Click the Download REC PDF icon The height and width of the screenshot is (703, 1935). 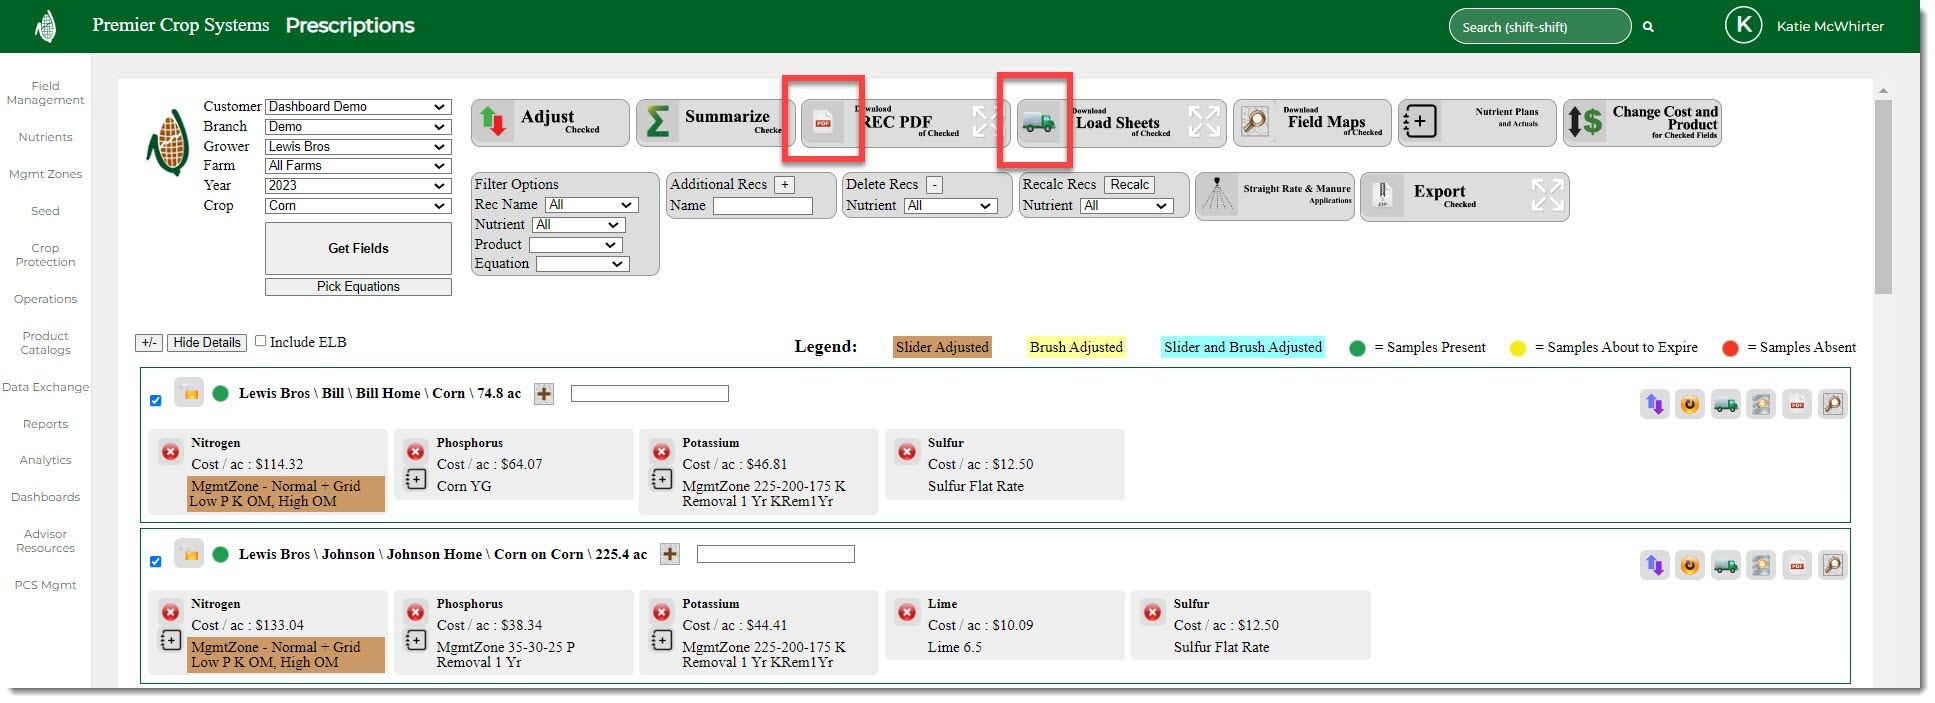click(x=823, y=123)
